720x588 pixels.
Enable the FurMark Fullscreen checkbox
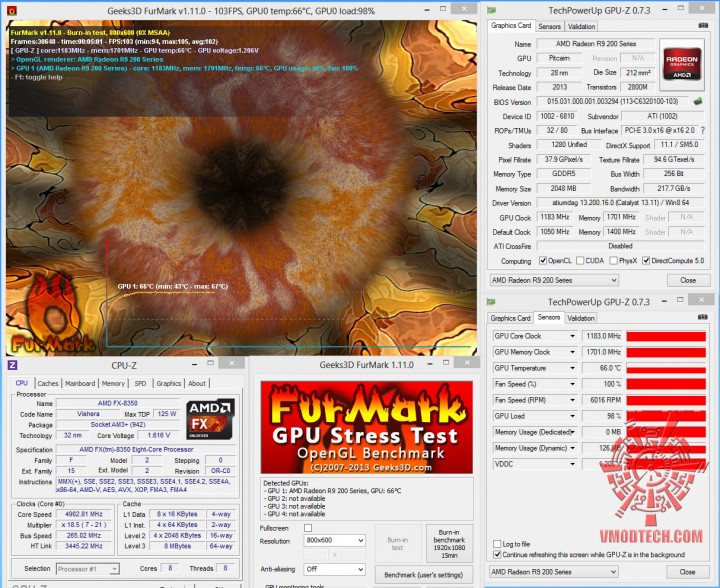click(x=308, y=528)
